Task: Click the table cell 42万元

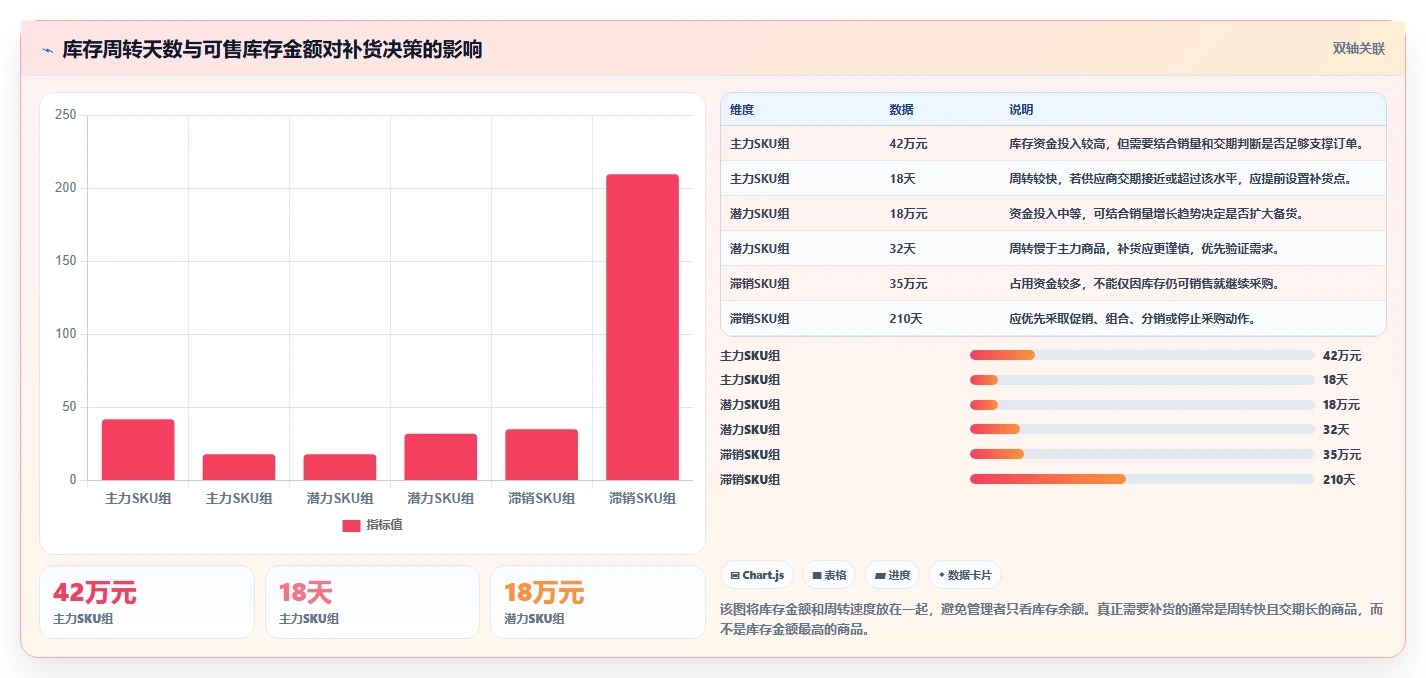Action: pyautogui.click(x=908, y=144)
